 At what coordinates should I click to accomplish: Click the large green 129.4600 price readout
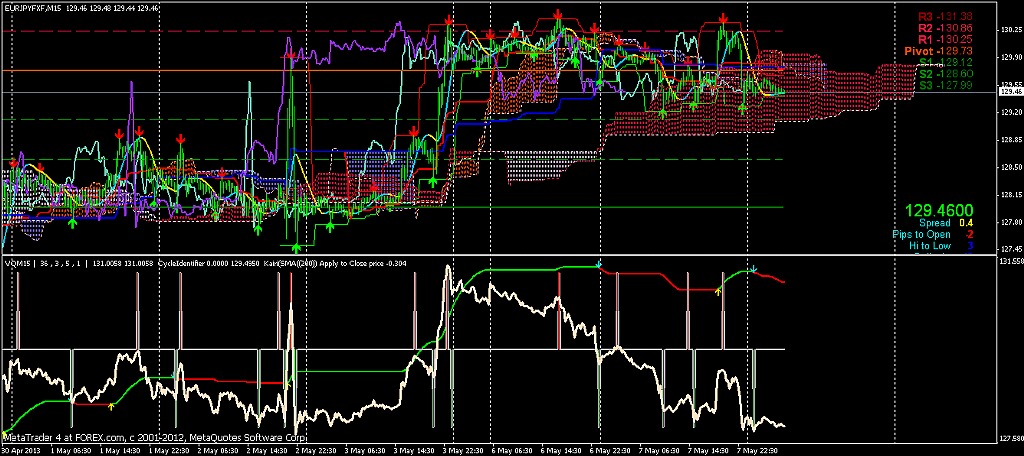click(x=939, y=211)
